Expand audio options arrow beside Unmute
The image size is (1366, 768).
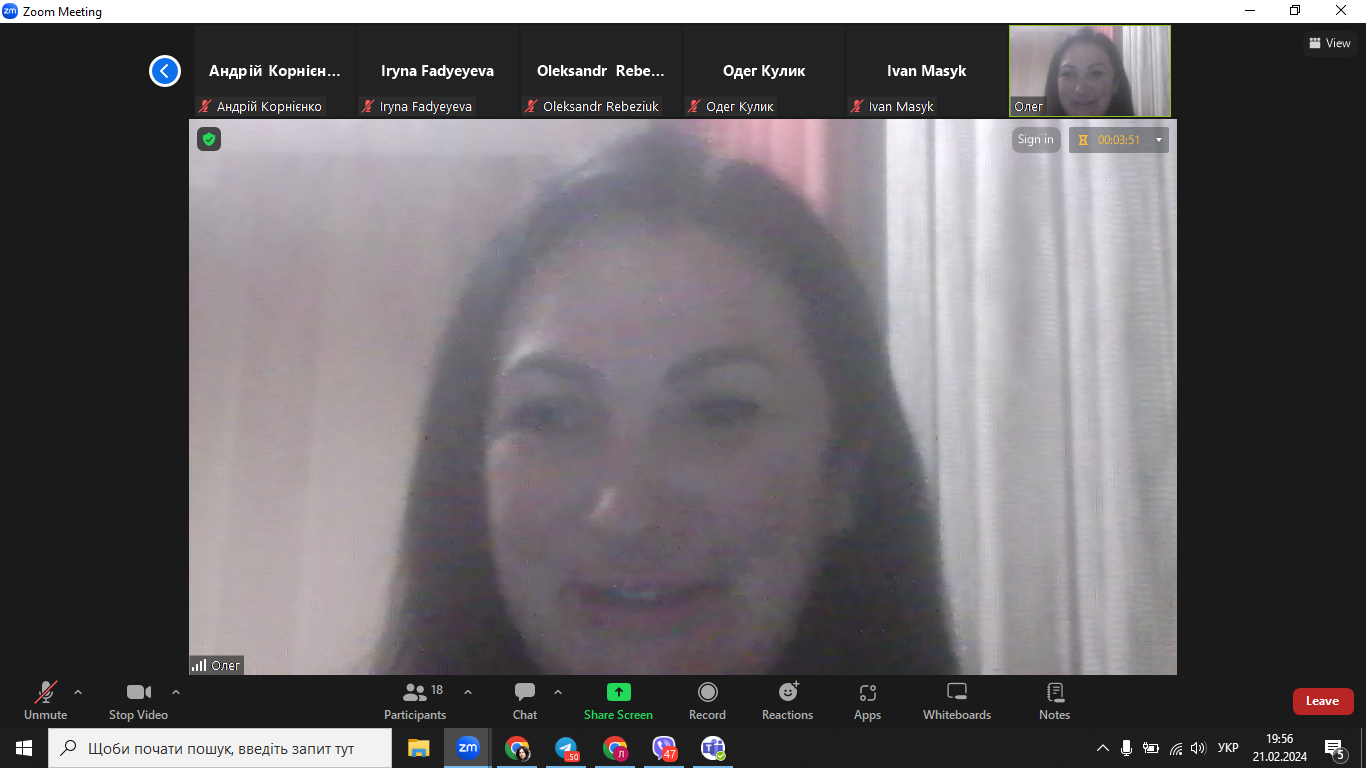[x=78, y=692]
